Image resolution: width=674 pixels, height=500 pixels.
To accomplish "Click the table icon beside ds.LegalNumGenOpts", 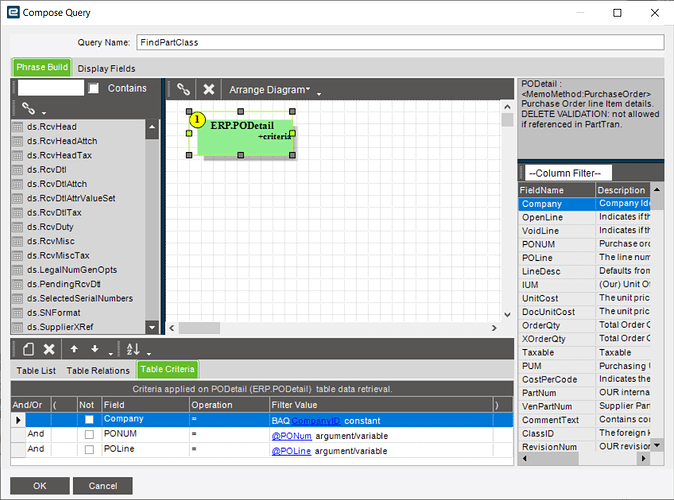I will 17,270.
